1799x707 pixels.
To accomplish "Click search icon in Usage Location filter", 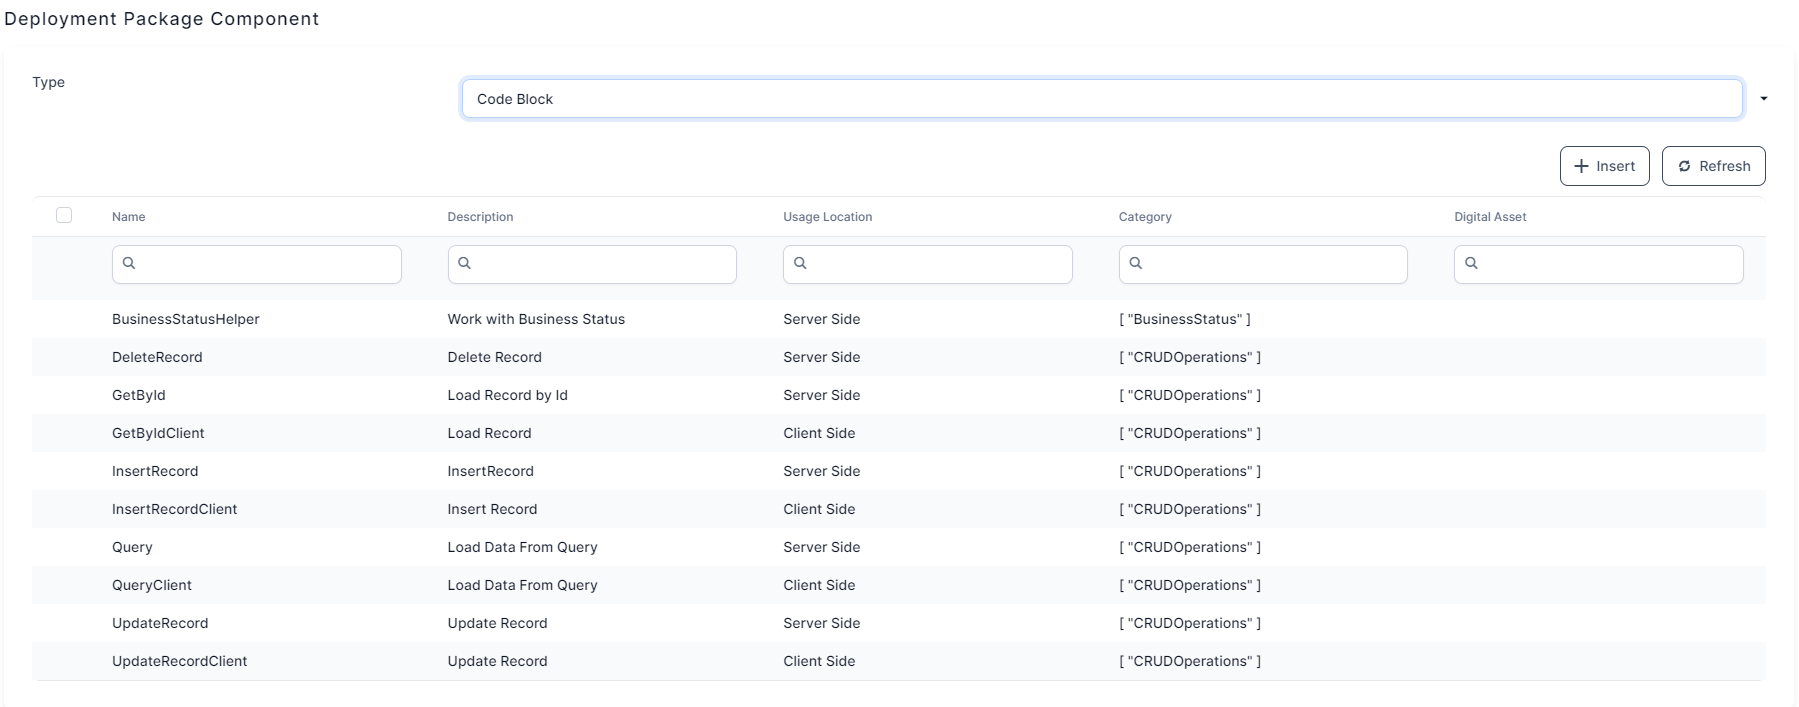I will point(800,263).
